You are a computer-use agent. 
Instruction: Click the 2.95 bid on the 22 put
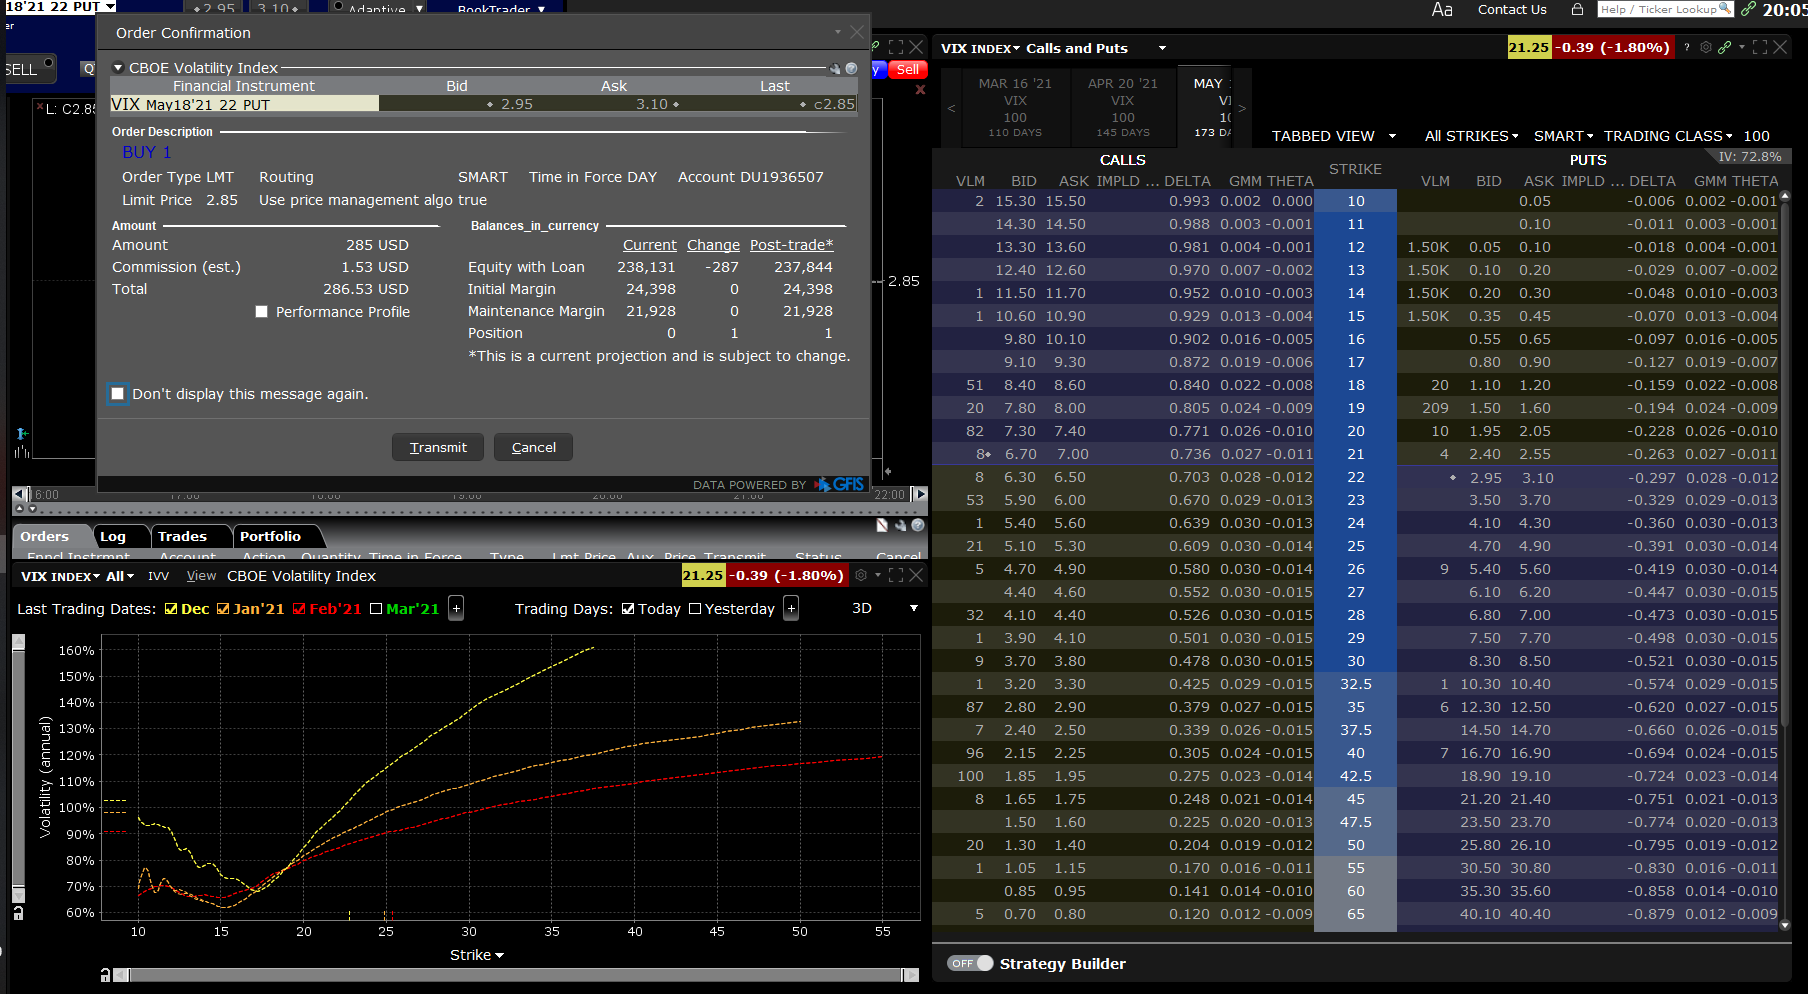[x=1485, y=478]
